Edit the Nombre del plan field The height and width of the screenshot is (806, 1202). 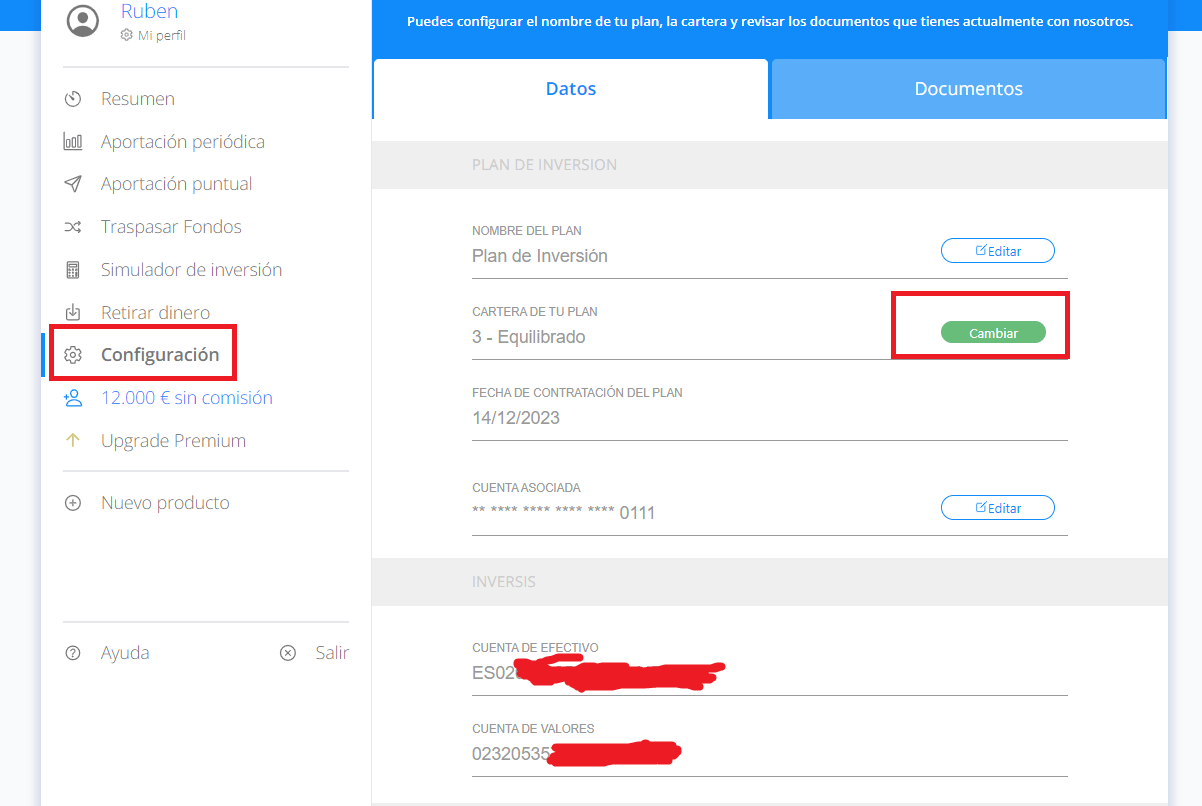[x=998, y=251]
